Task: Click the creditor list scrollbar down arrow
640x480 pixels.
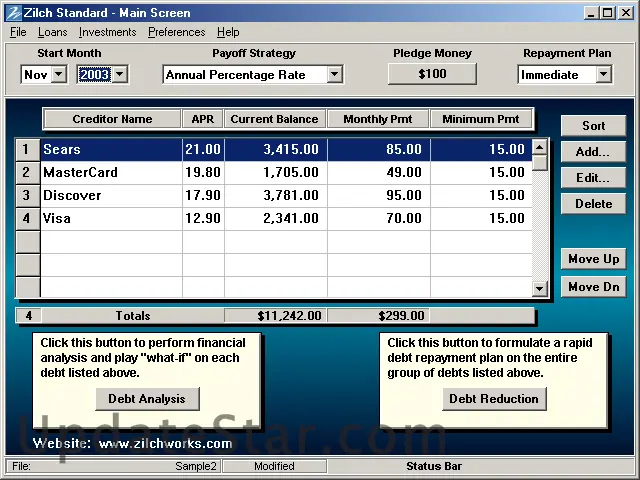Action: [x=540, y=288]
